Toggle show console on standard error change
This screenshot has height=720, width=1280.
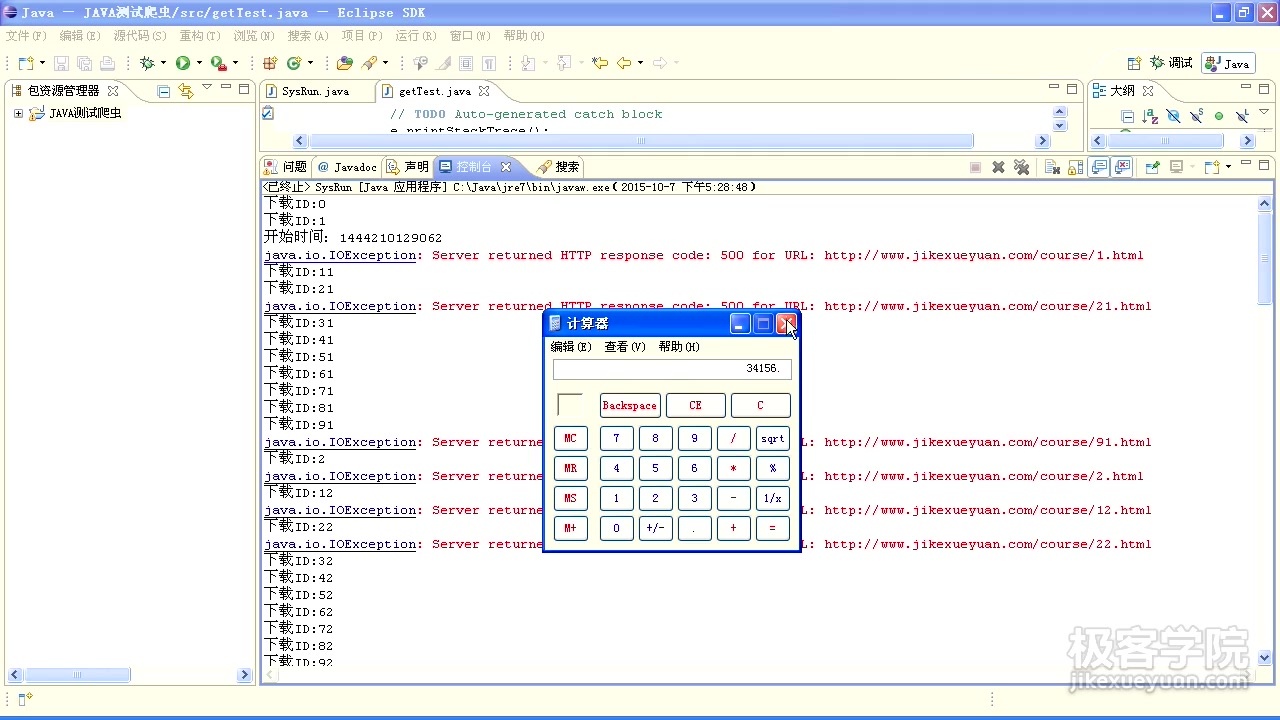click(x=1123, y=167)
